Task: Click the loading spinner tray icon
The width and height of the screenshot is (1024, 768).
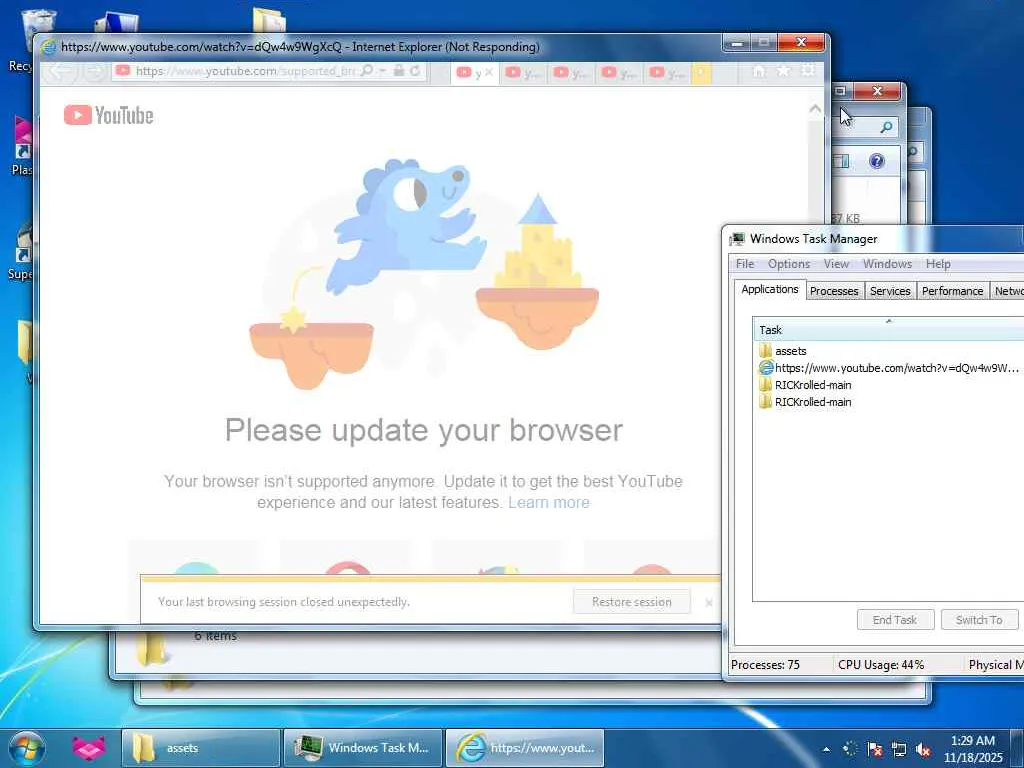Action: point(850,749)
